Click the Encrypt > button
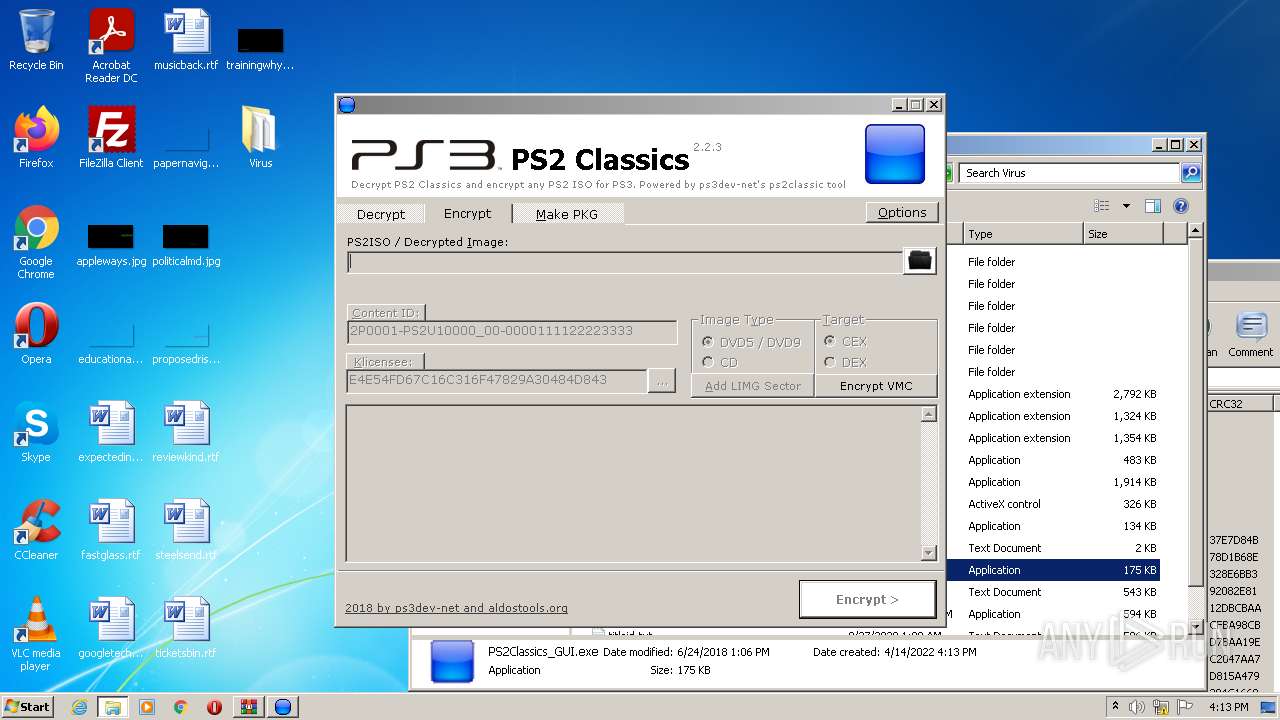Image resolution: width=1280 pixels, height=720 pixels. pyautogui.click(x=867, y=599)
